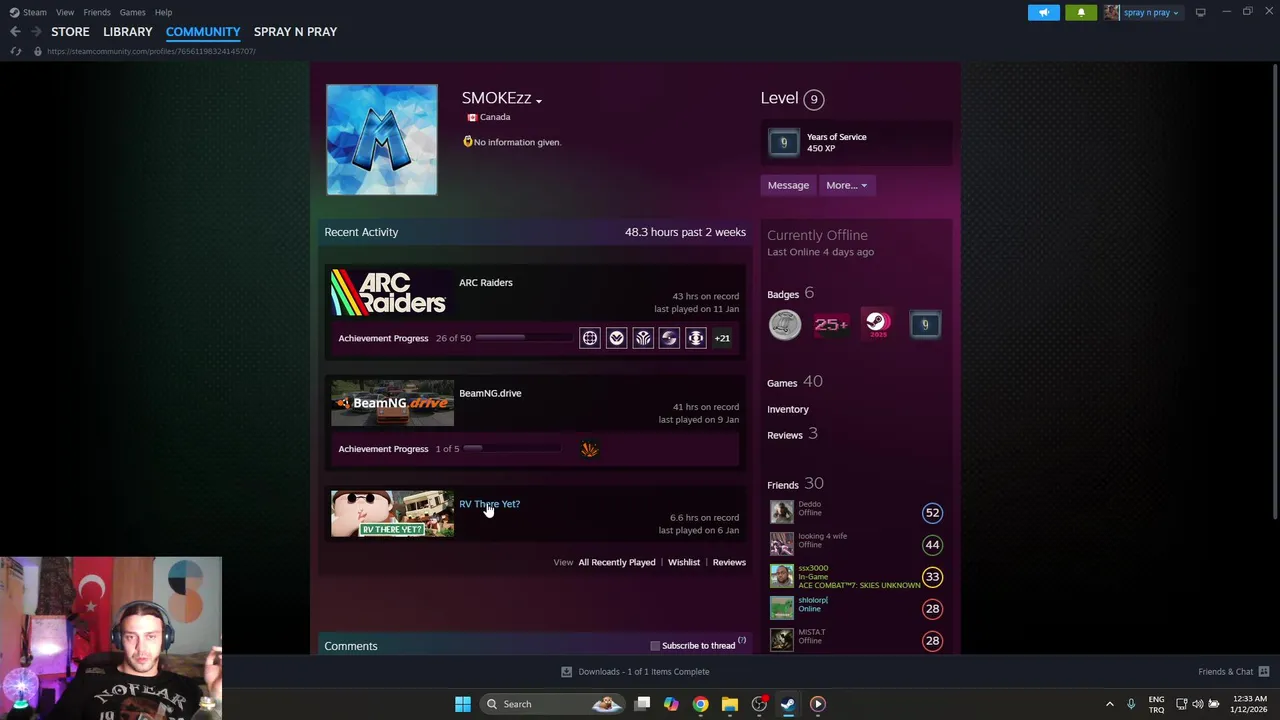Open the 25+ games badge

pyautogui.click(x=831, y=324)
